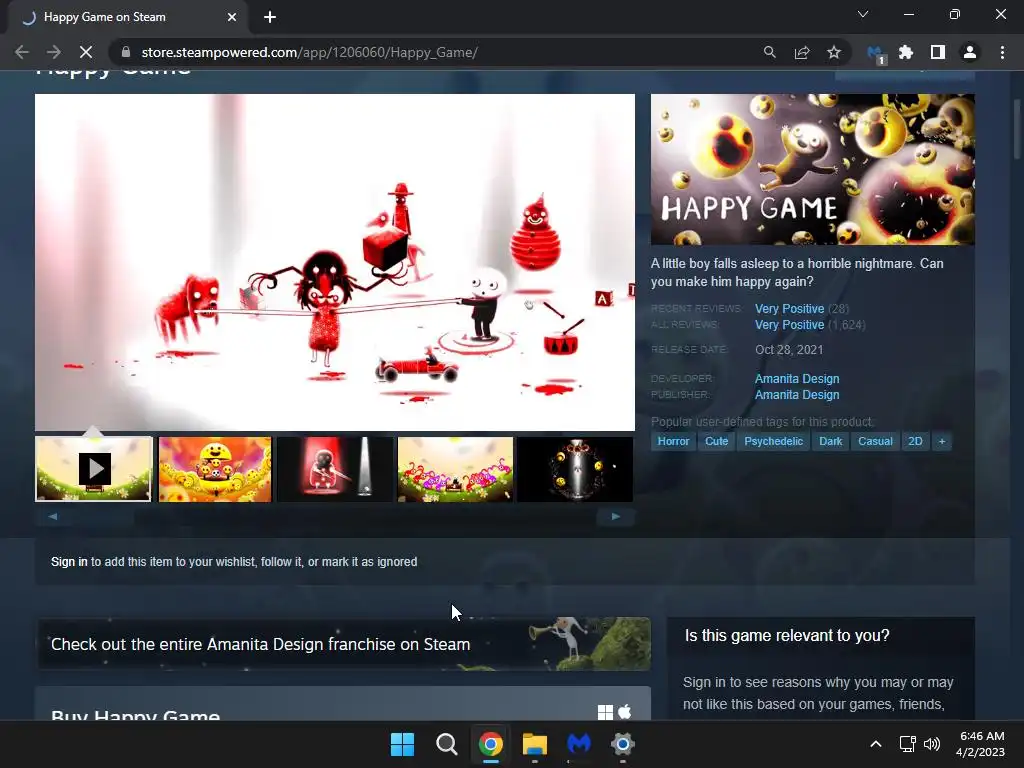Click the left arrow of thumbnail strip
The image size is (1024, 768).
click(x=53, y=516)
